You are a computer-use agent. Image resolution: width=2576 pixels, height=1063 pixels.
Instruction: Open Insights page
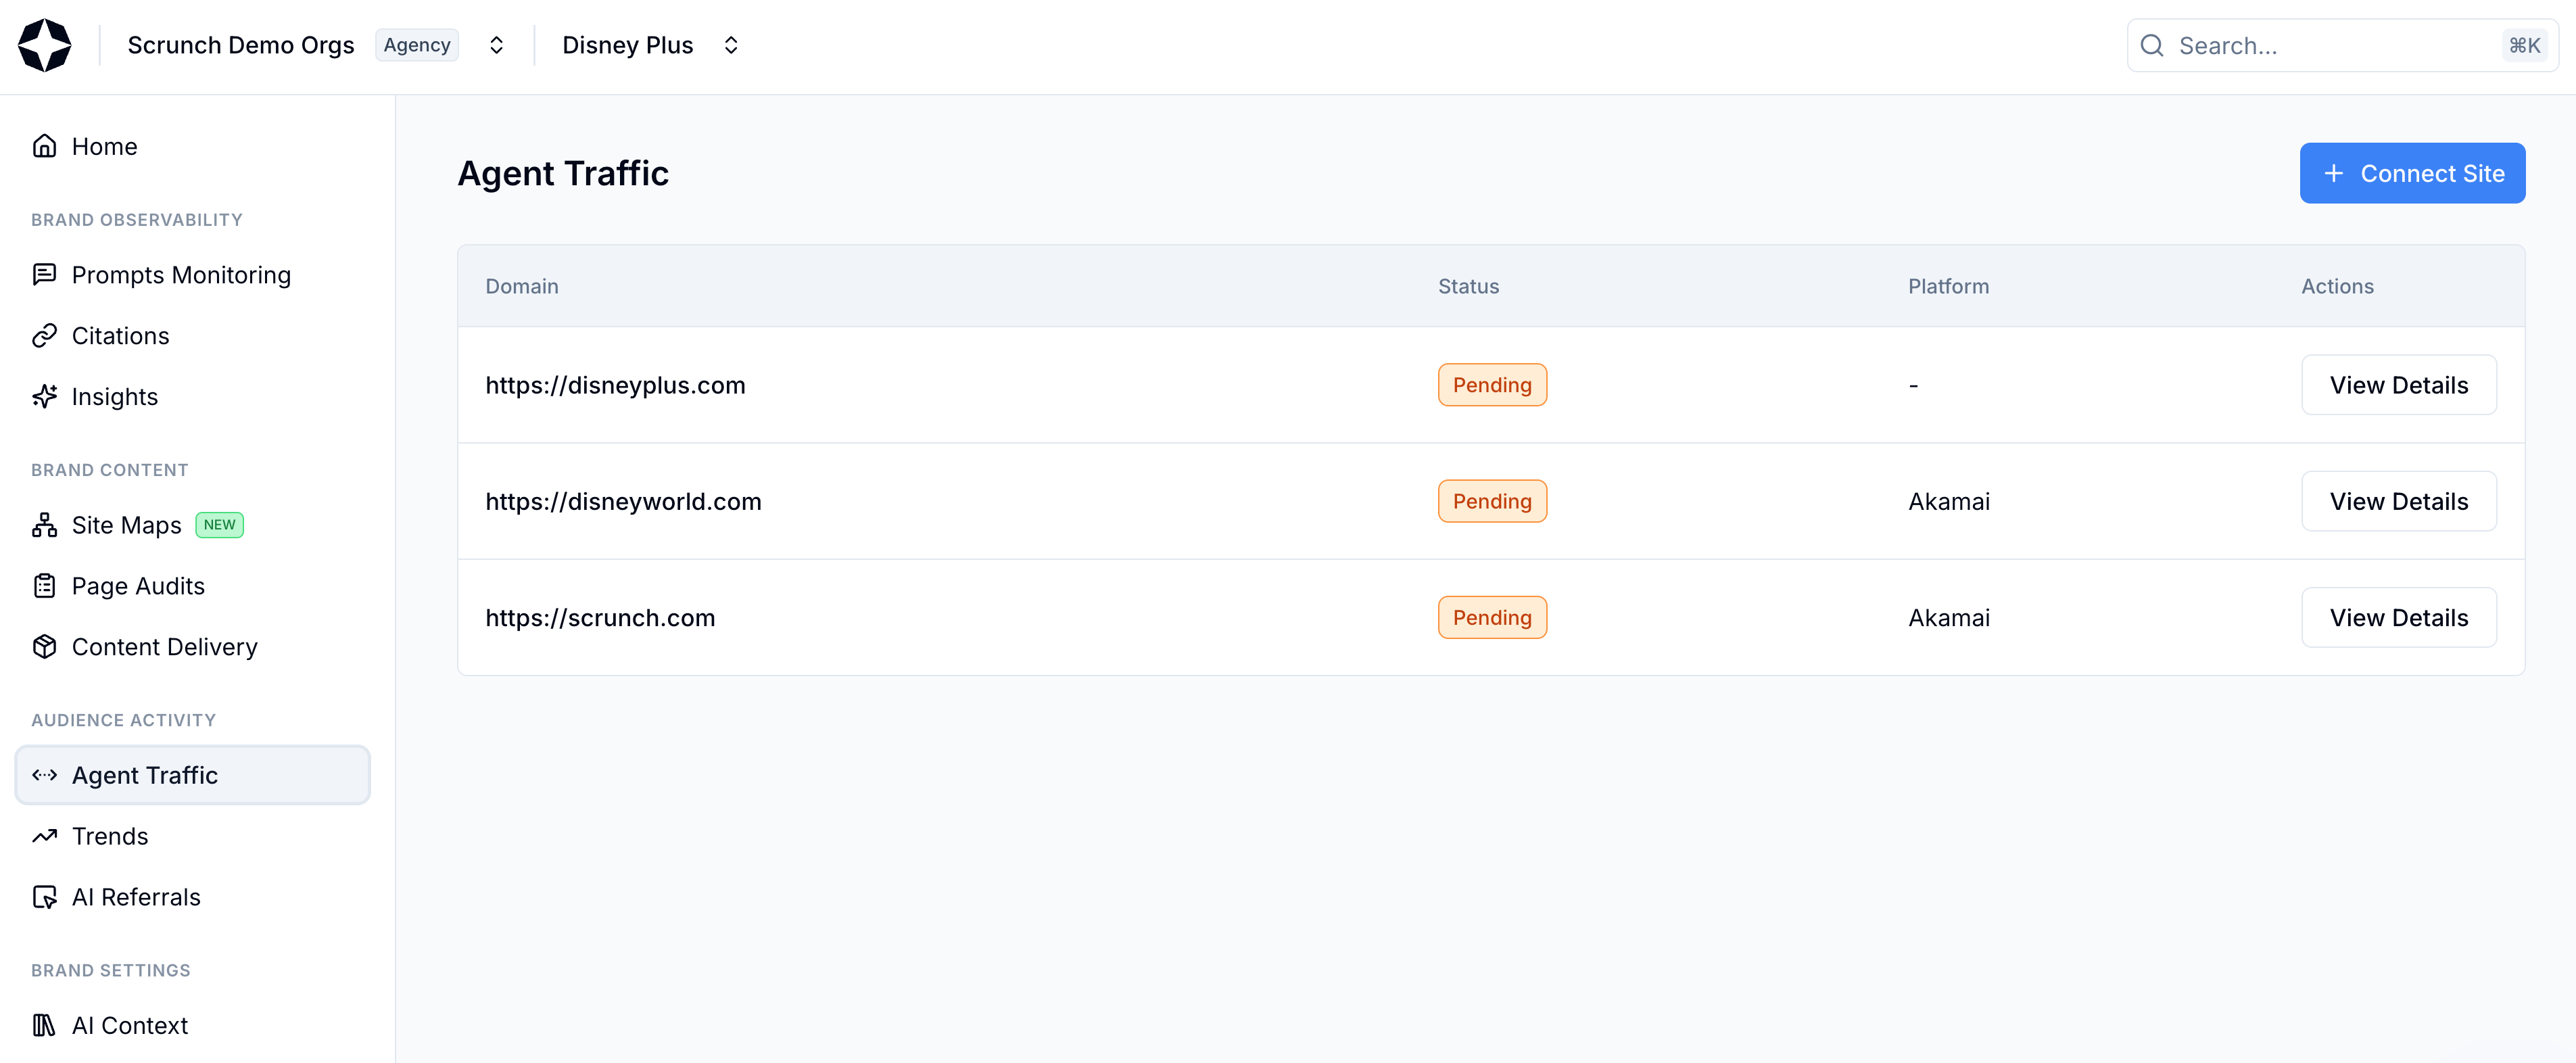(193, 397)
